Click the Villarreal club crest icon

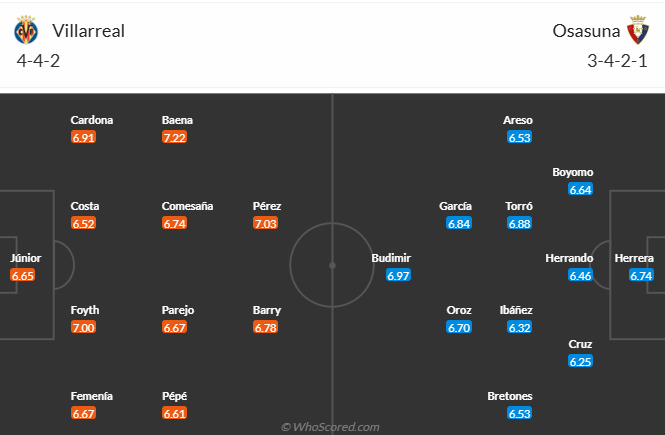(27, 30)
